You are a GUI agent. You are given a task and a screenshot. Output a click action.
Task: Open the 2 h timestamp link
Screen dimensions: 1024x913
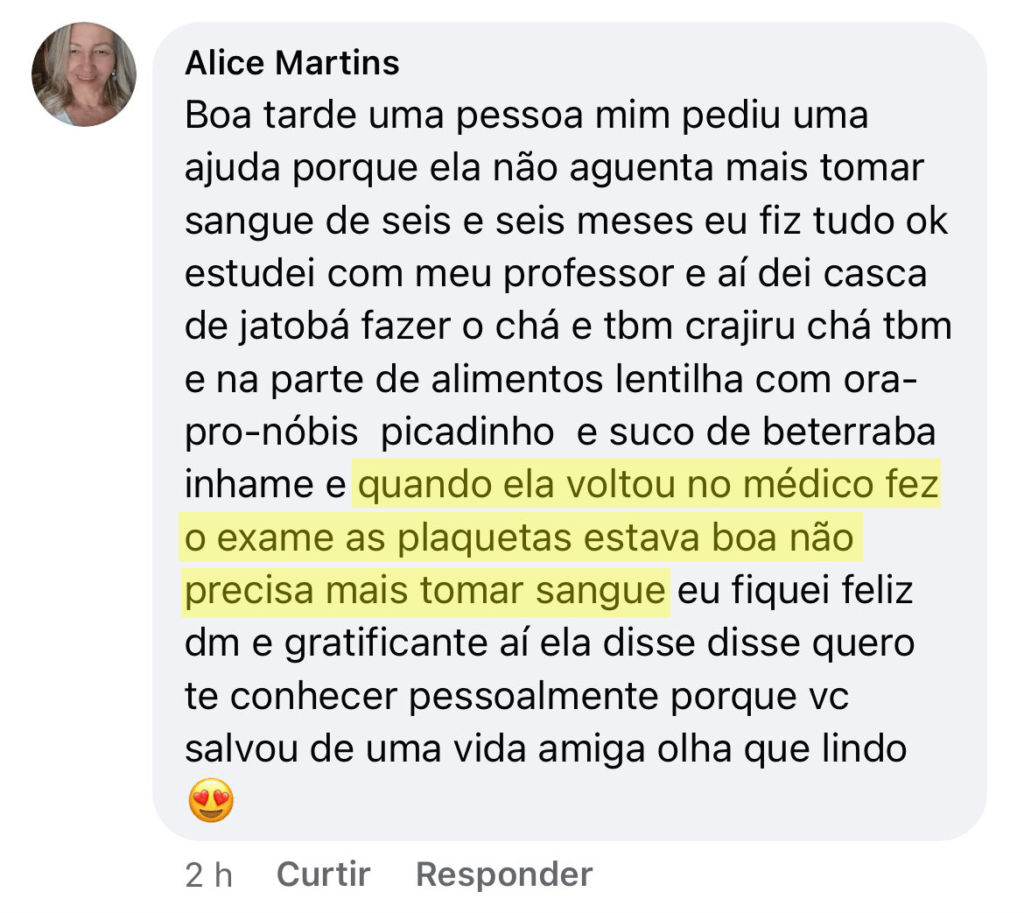(x=209, y=874)
